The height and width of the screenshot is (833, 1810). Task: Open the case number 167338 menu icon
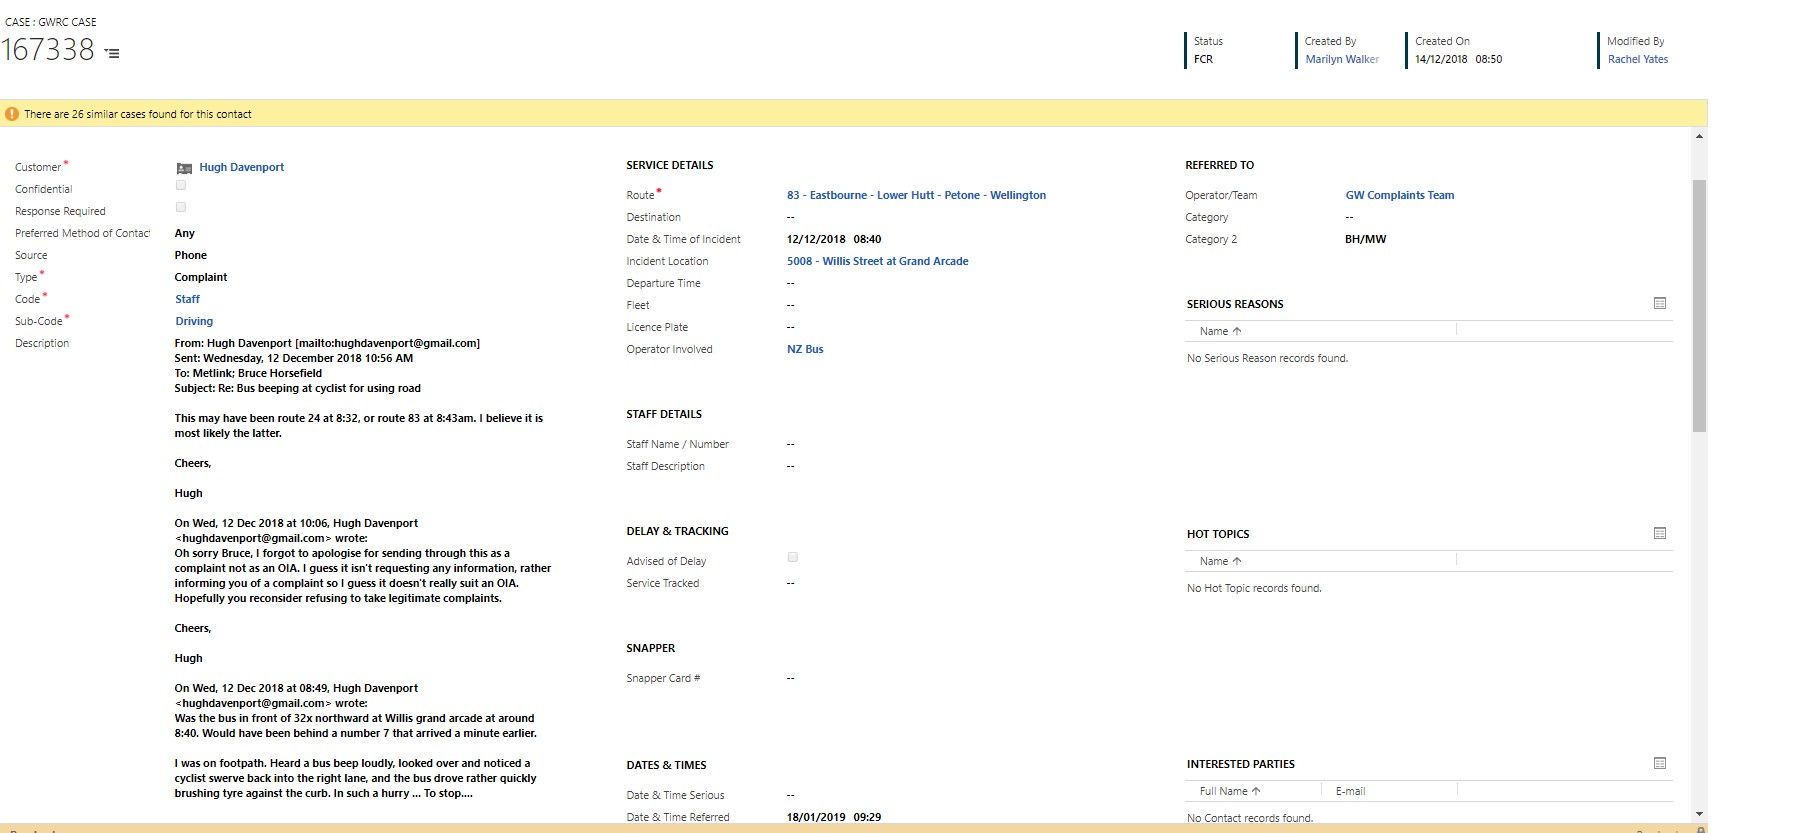pos(113,53)
